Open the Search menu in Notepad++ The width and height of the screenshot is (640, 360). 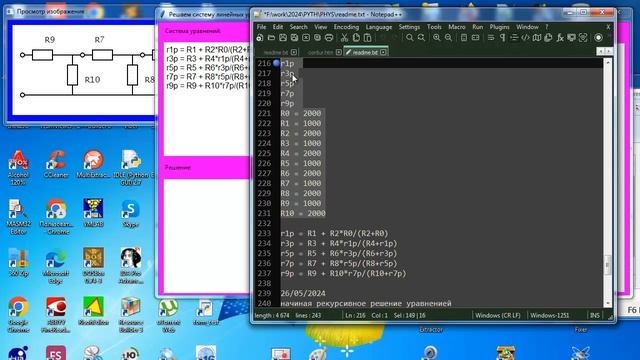[298, 27]
